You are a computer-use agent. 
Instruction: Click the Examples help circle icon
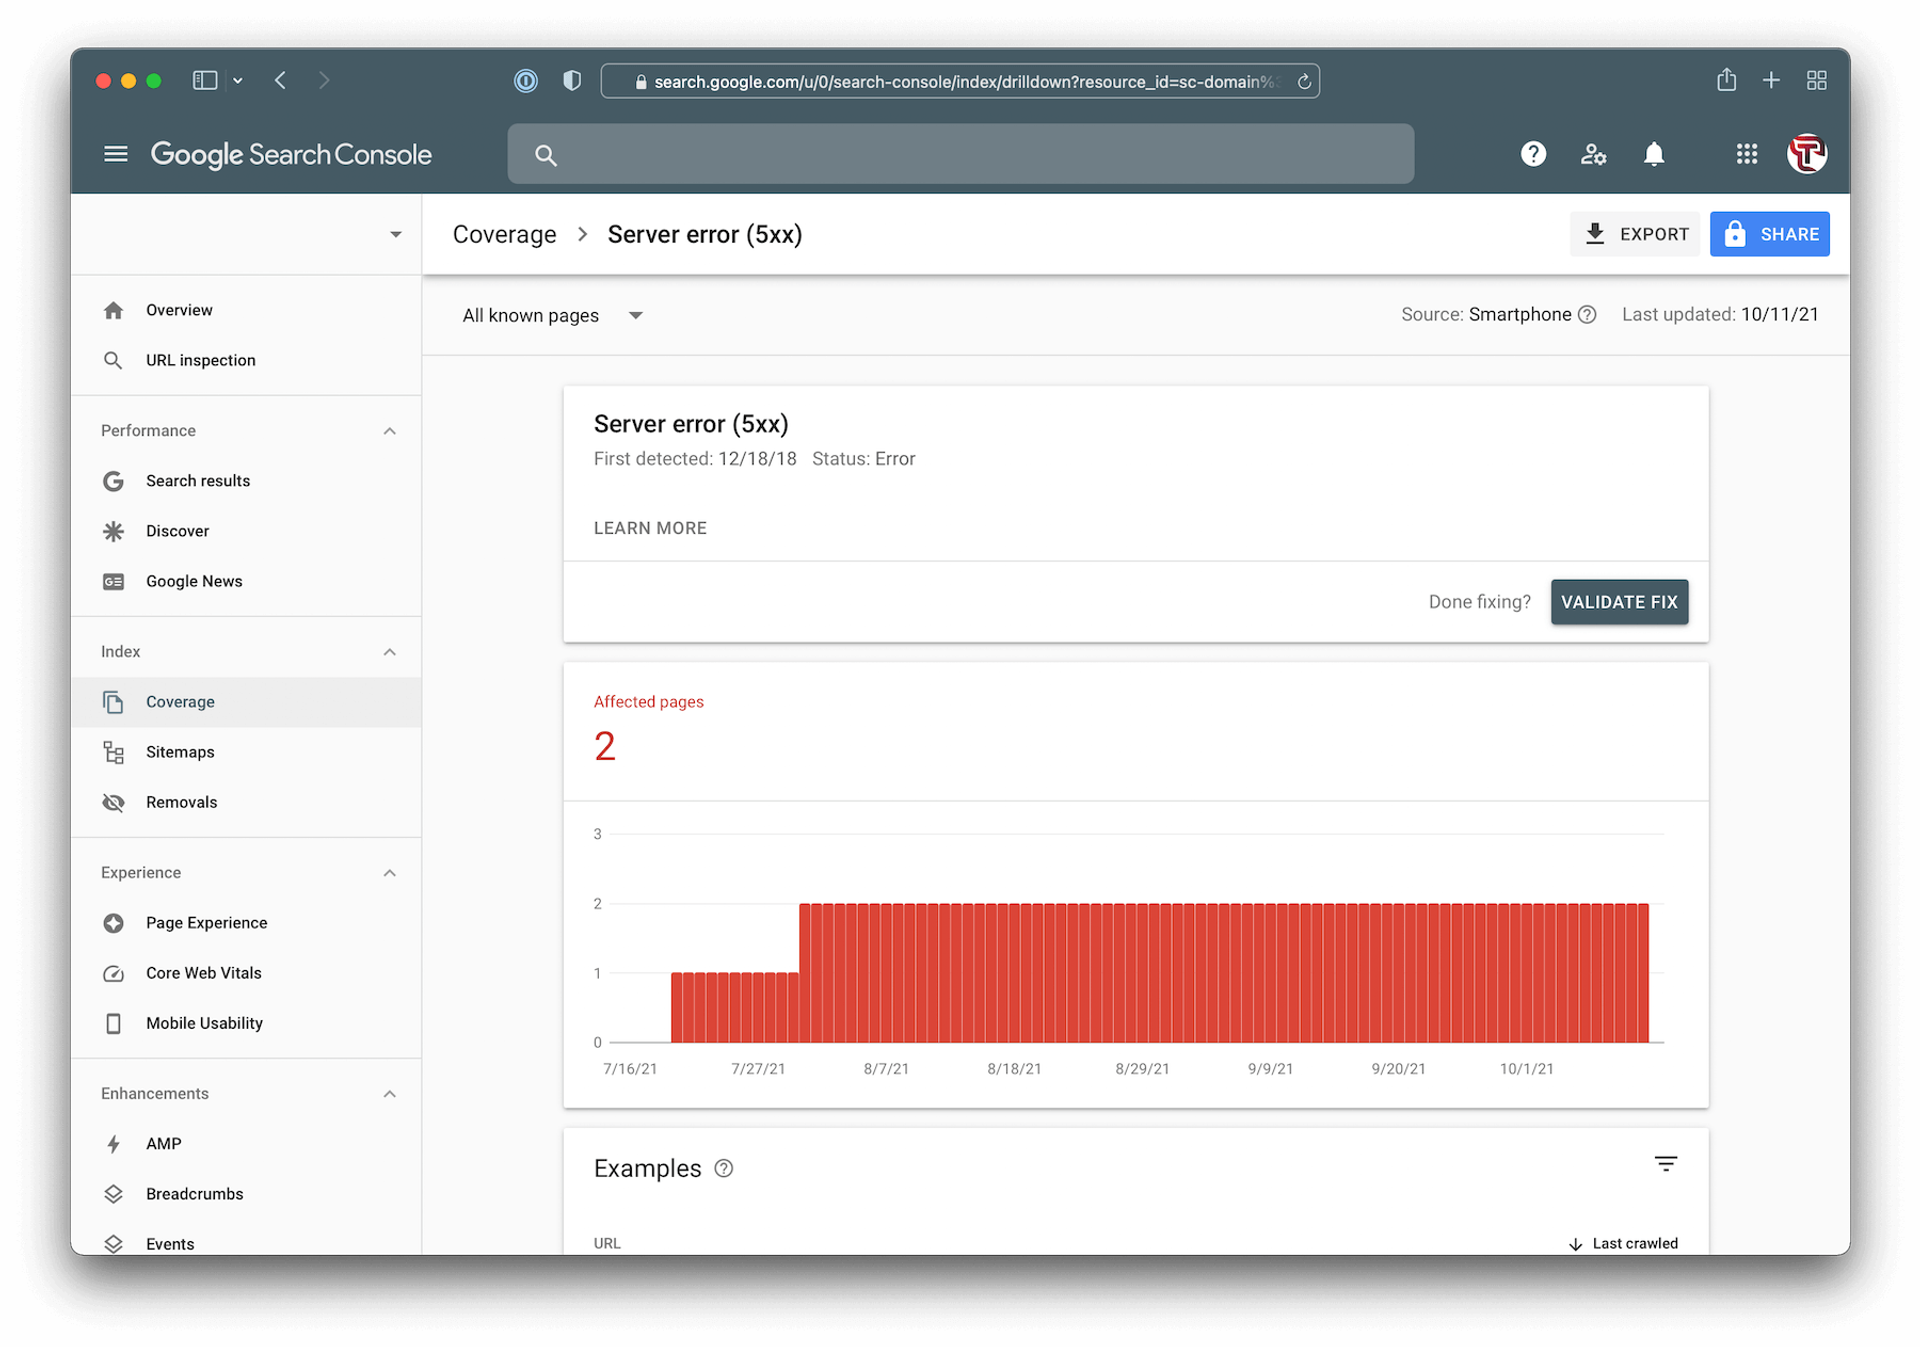724,1169
